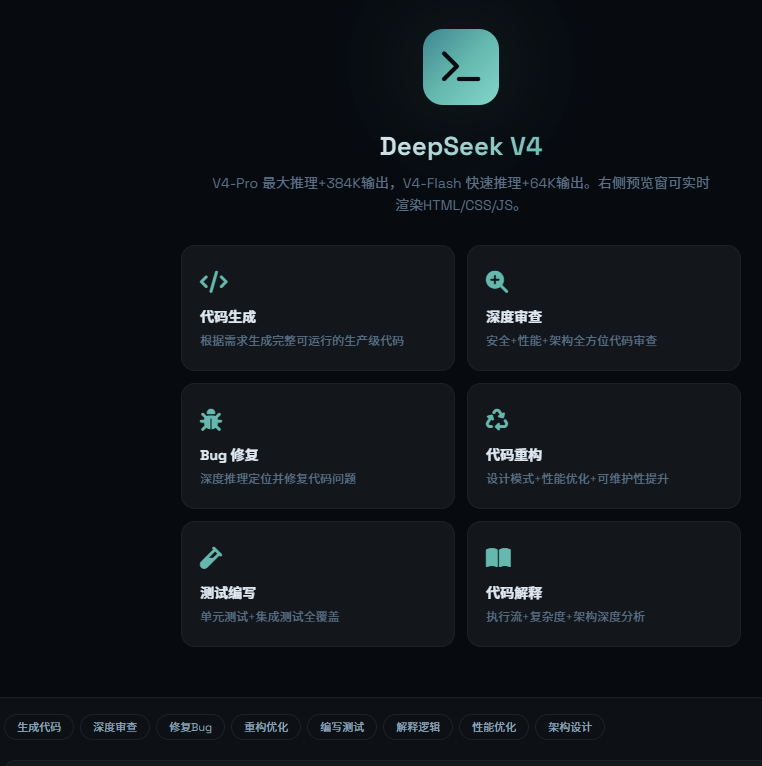Click the magnifier plus icon in 深度审查 card
The height and width of the screenshot is (766, 762).
[497, 282]
